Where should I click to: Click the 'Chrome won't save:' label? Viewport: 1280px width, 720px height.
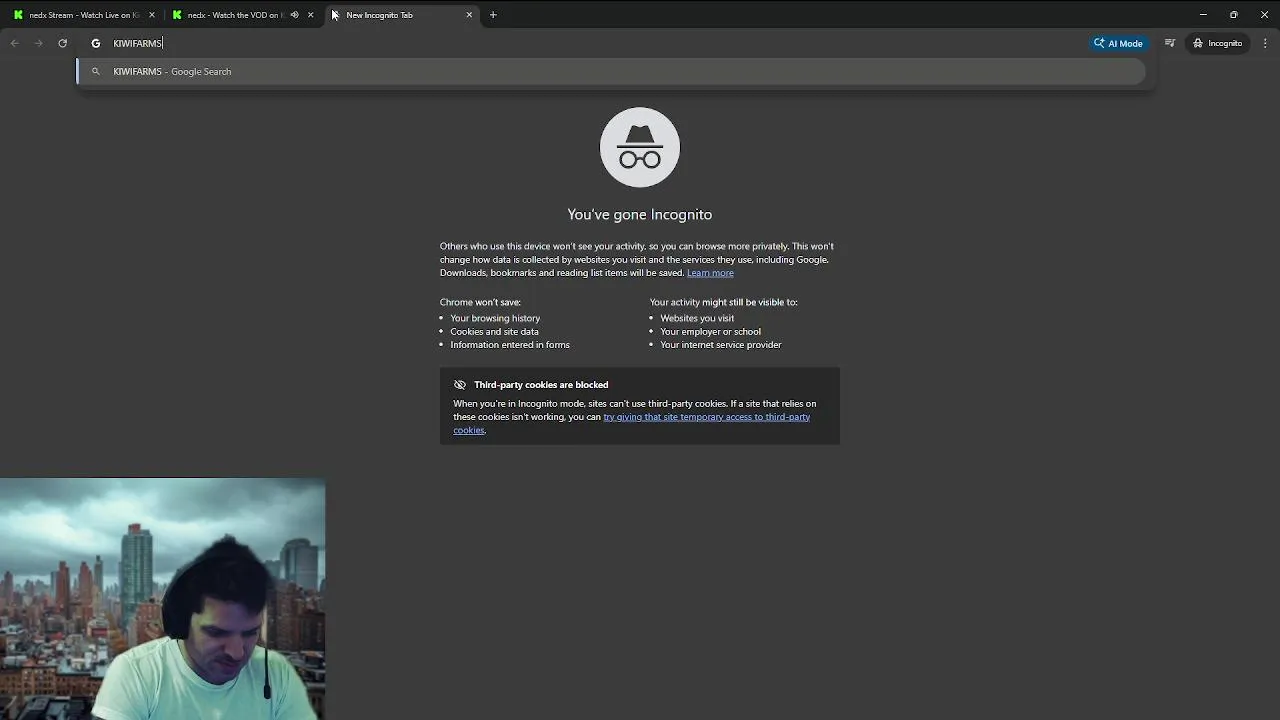click(480, 302)
